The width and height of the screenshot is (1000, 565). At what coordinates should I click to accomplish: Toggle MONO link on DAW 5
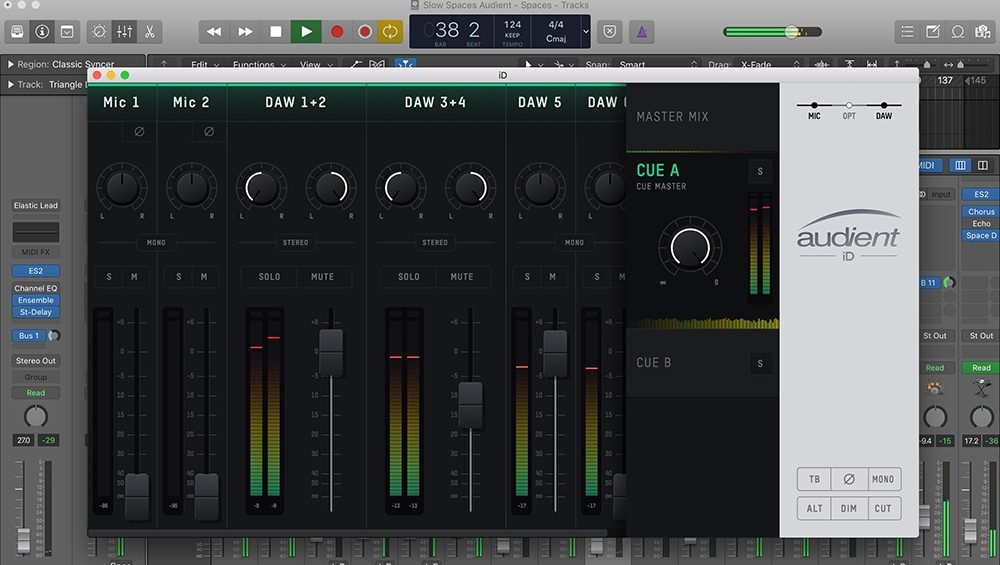point(574,242)
